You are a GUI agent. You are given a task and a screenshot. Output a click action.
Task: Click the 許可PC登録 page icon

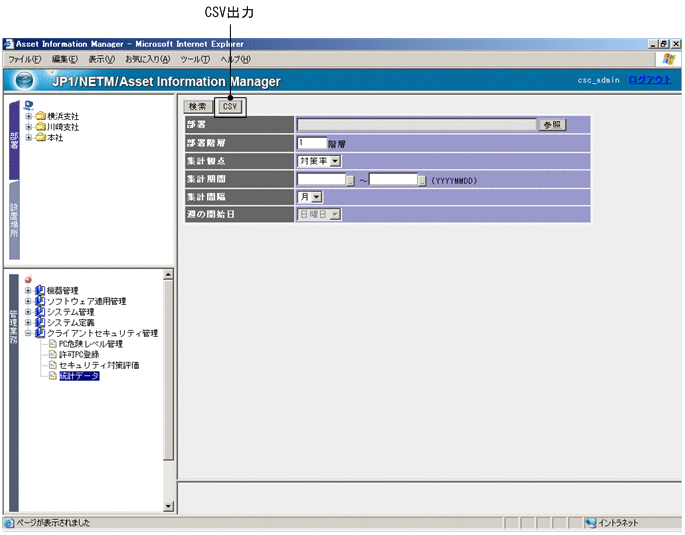(x=53, y=355)
